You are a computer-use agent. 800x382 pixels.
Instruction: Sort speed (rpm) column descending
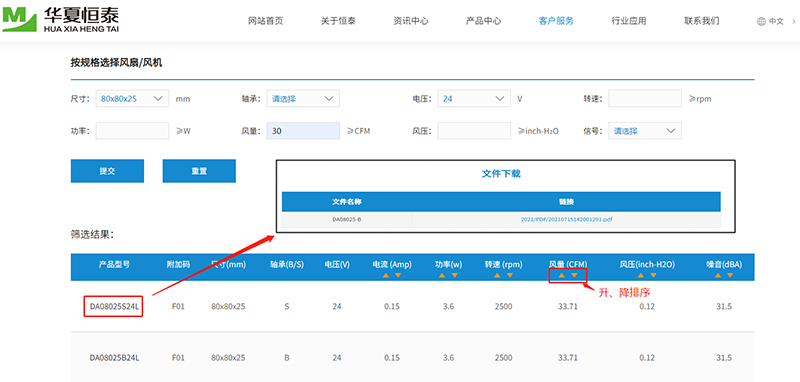[x=510, y=275]
